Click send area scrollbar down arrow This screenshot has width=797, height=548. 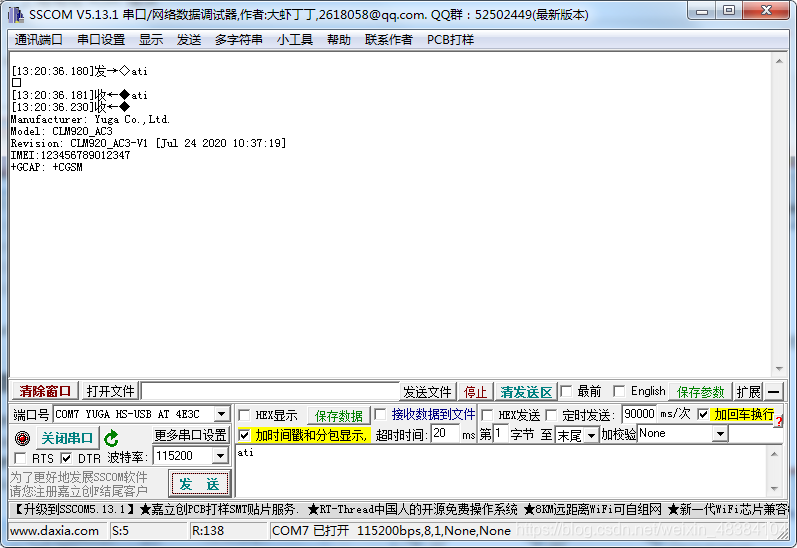[x=774, y=489]
